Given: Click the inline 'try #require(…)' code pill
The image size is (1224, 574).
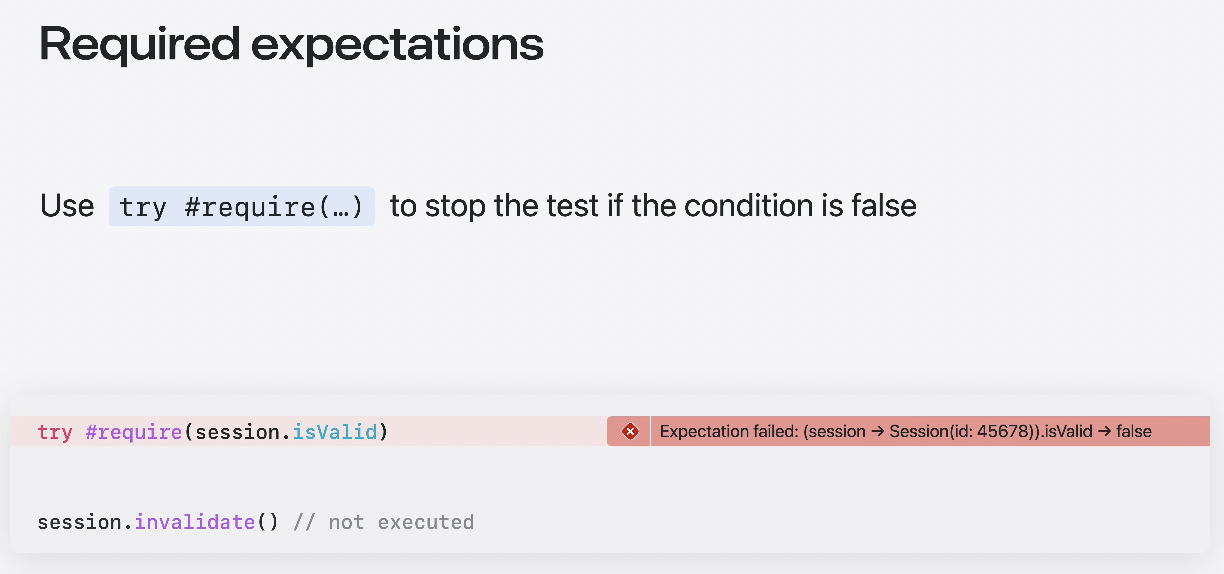Looking at the screenshot, I should click(242, 206).
